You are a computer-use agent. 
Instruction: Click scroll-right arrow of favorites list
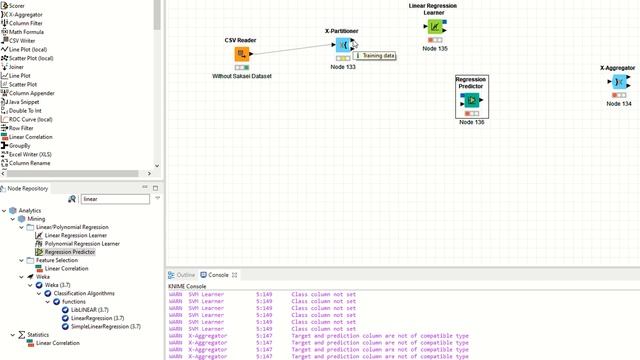pyautogui.click(x=149, y=173)
